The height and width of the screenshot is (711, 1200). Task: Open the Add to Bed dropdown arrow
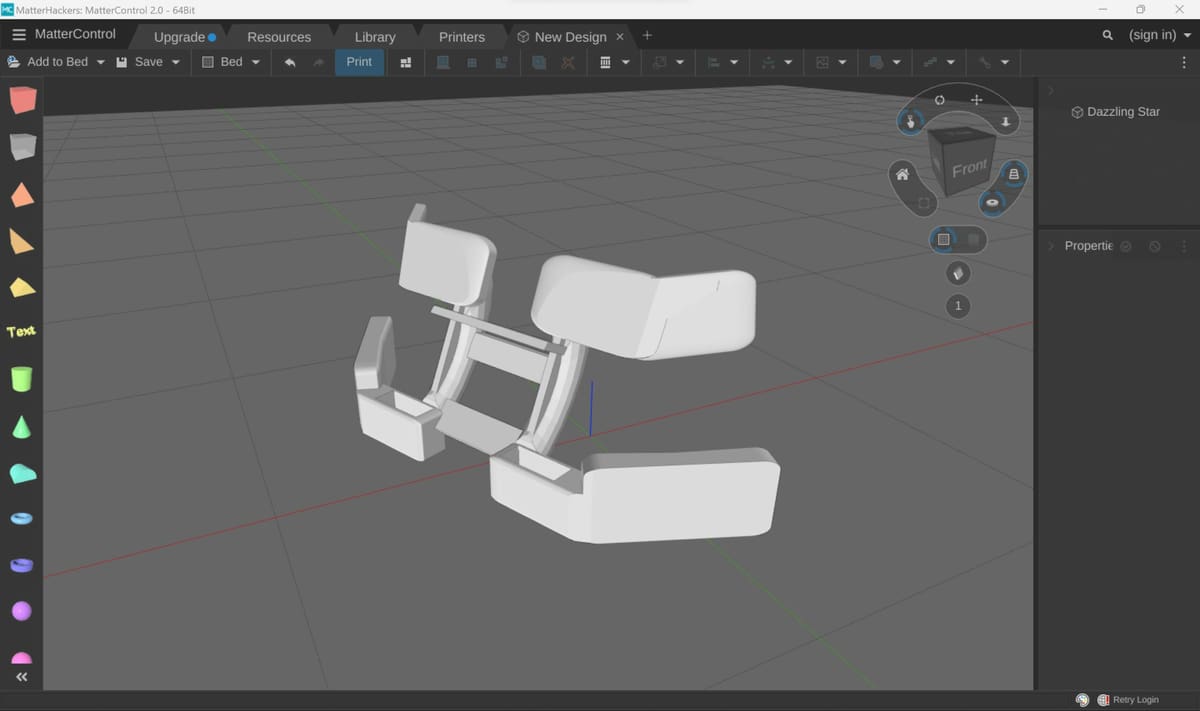coord(100,62)
